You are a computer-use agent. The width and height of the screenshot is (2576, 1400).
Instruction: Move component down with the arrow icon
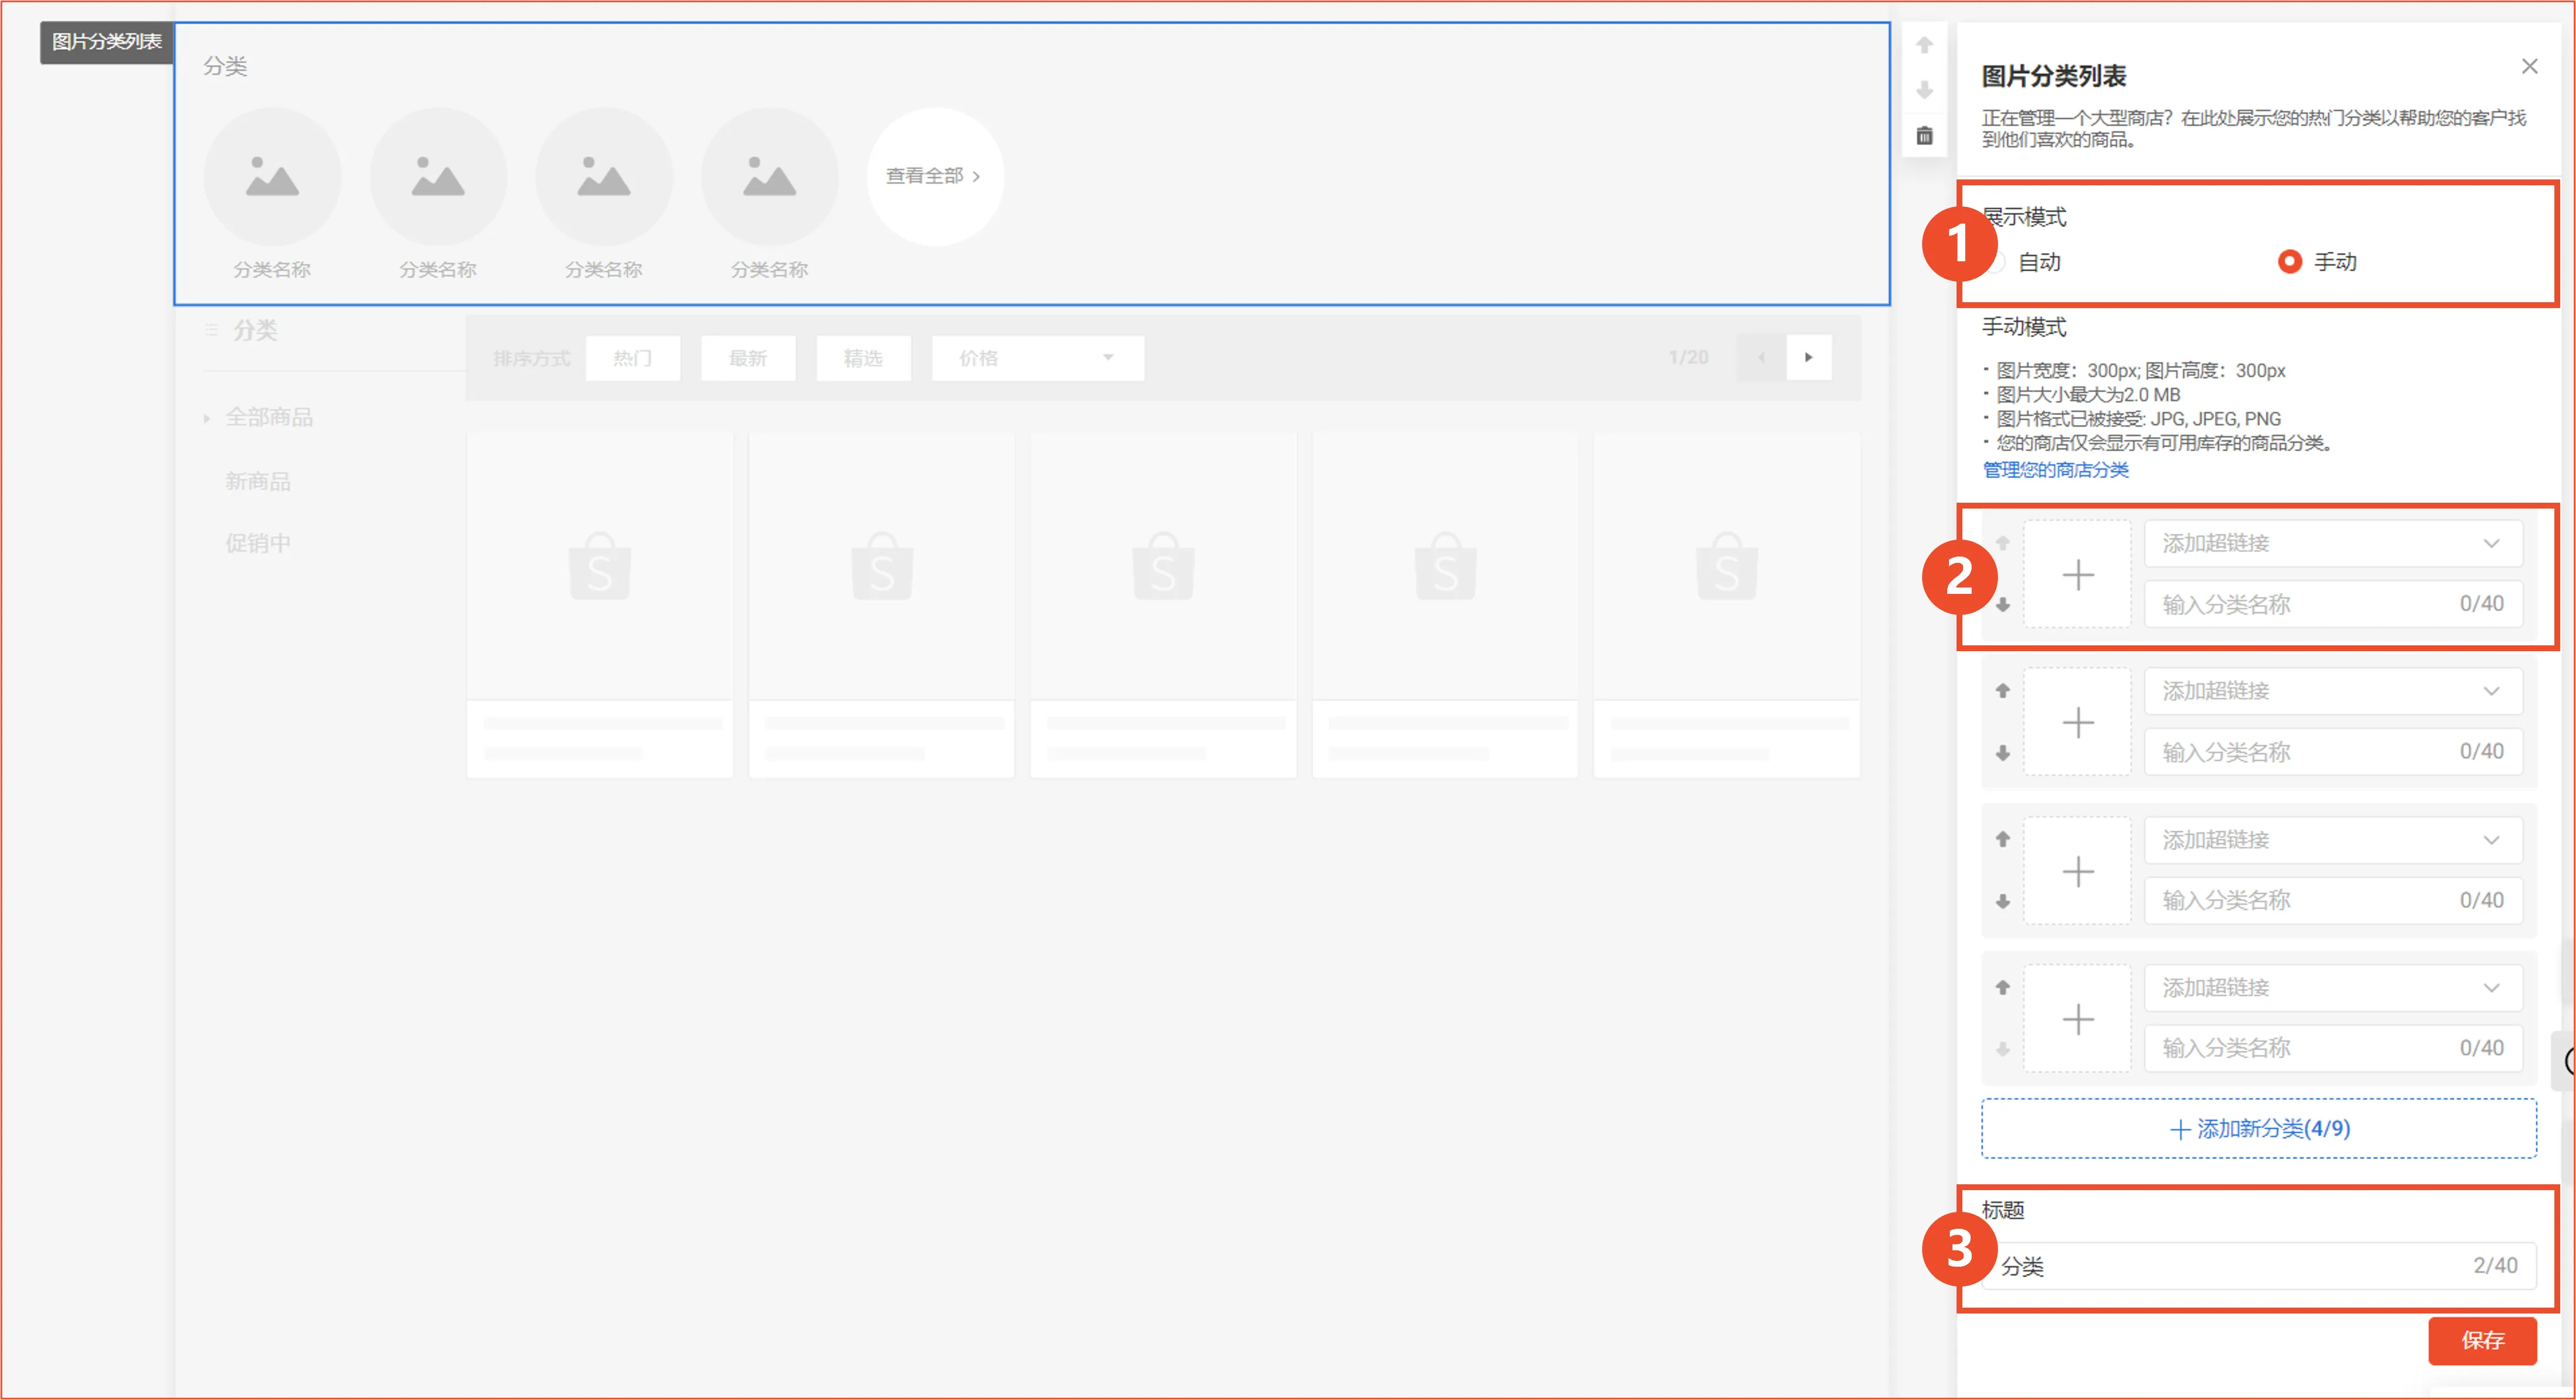click(x=1924, y=91)
